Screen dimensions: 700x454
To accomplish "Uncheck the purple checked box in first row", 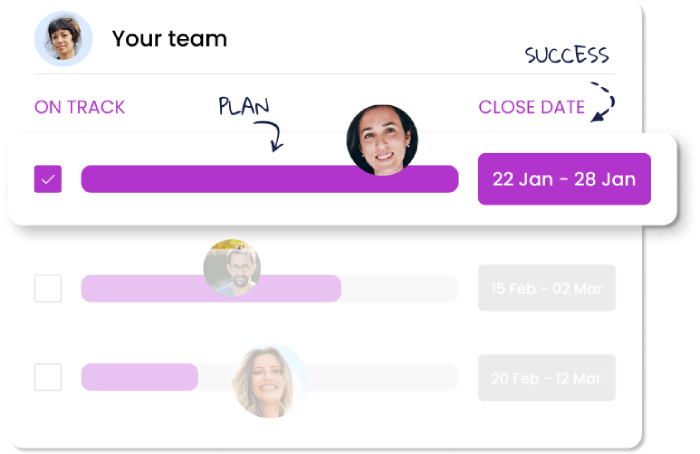I will (48, 179).
